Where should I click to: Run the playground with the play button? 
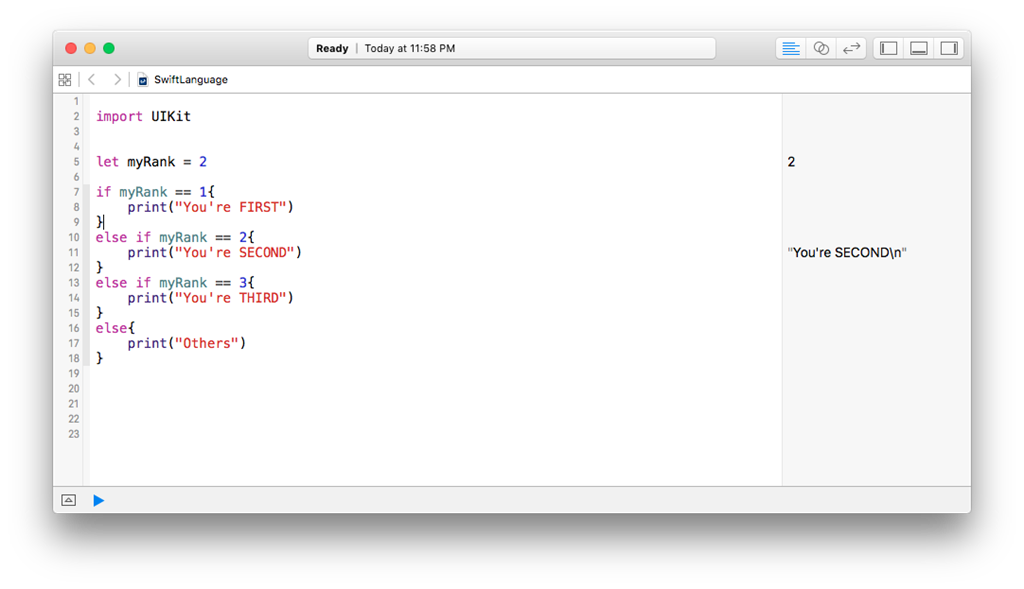98,500
